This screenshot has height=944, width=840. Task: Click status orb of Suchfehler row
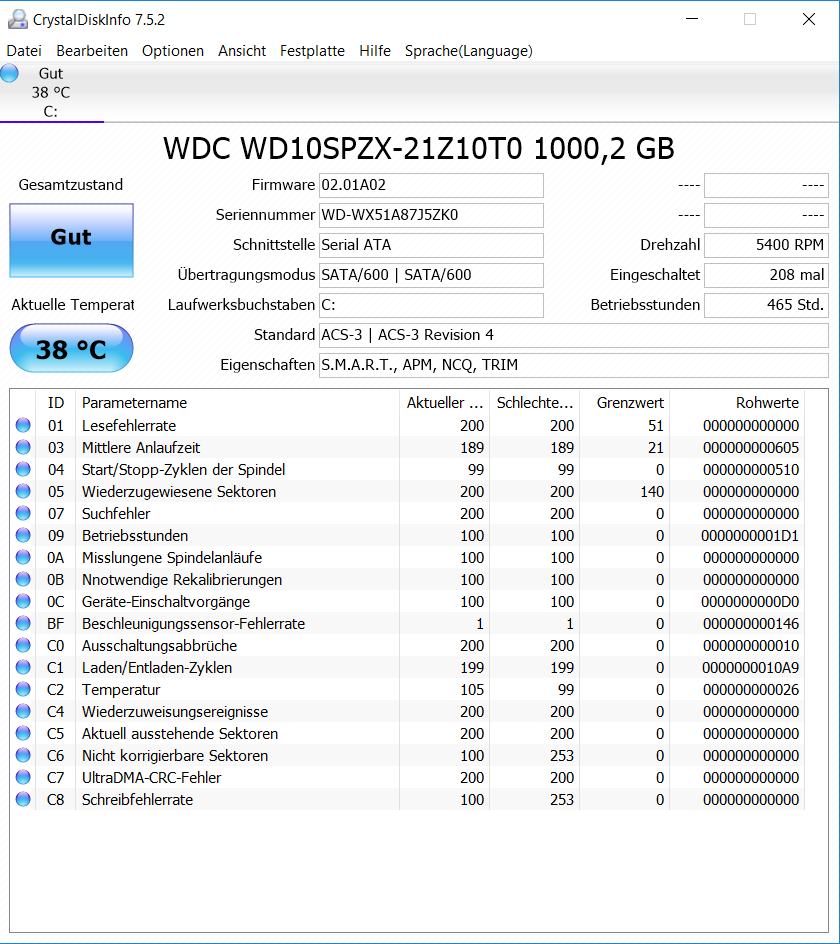pyautogui.click(x=23, y=513)
